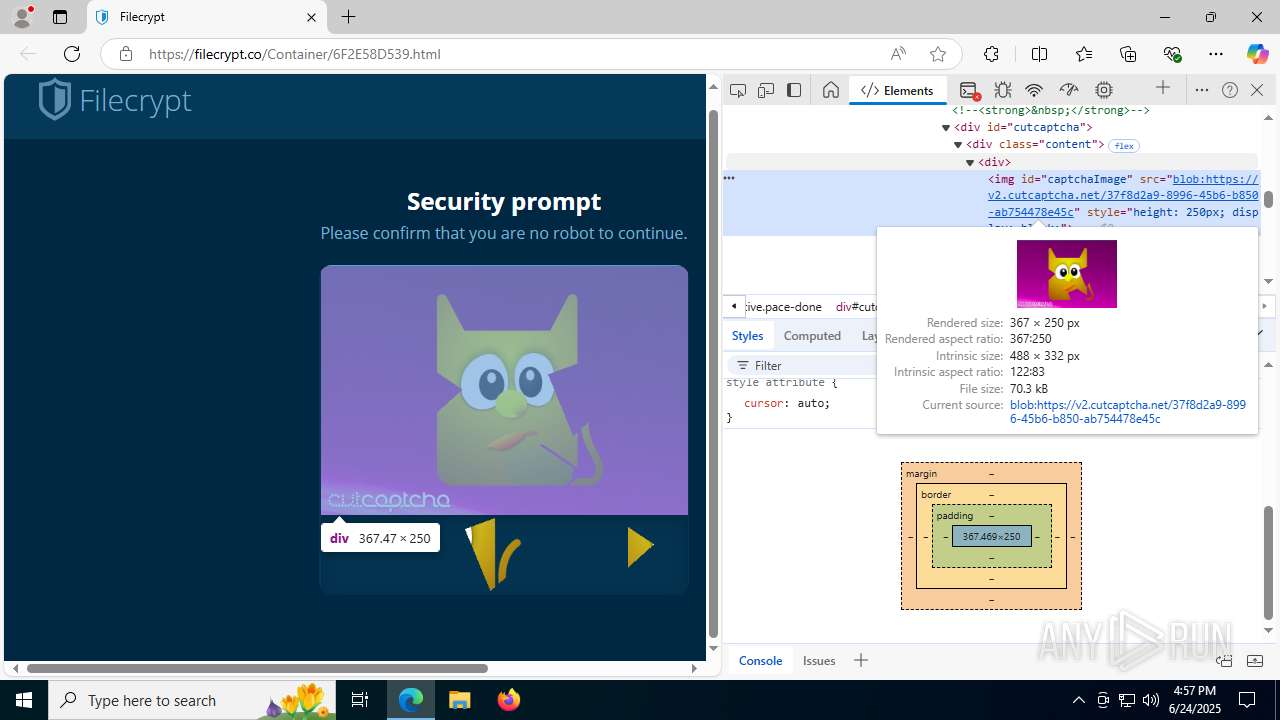Open the Console drawer tab
This screenshot has width=1280, height=720.
760,660
